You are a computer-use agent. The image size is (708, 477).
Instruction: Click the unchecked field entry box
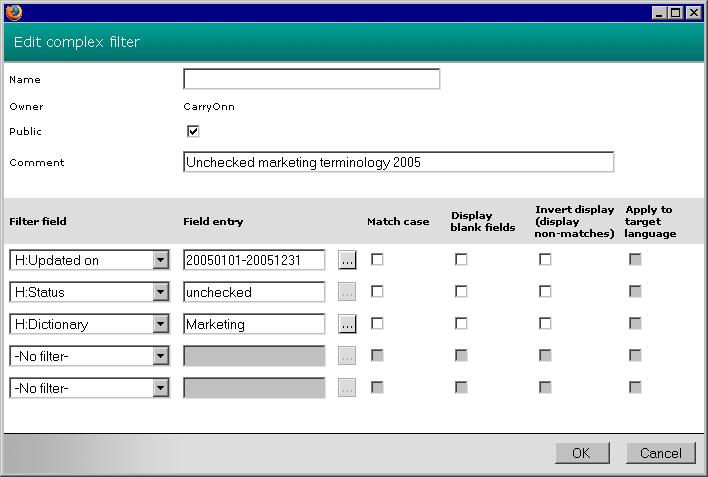point(254,292)
